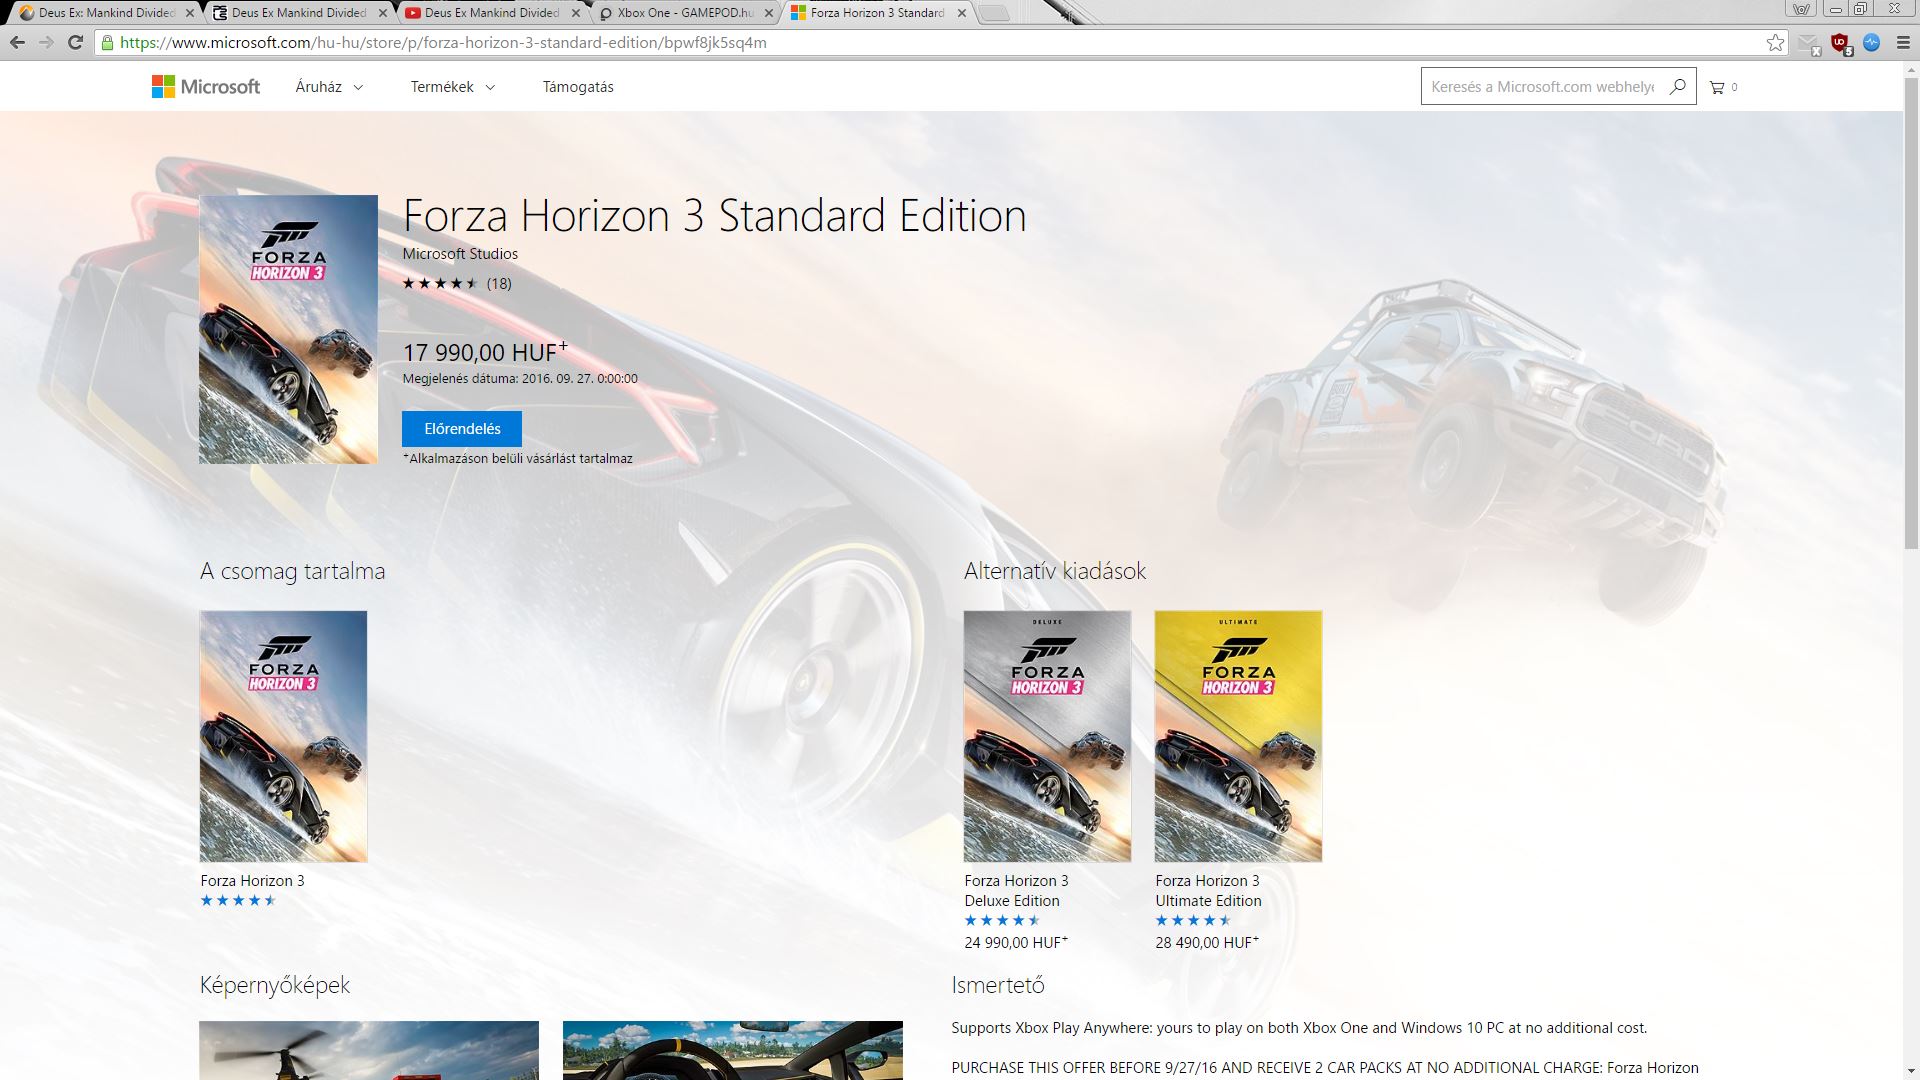The height and width of the screenshot is (1080, 1920).
Task: Open the Chrome hamburger menu
Action: pos(1903,43)
